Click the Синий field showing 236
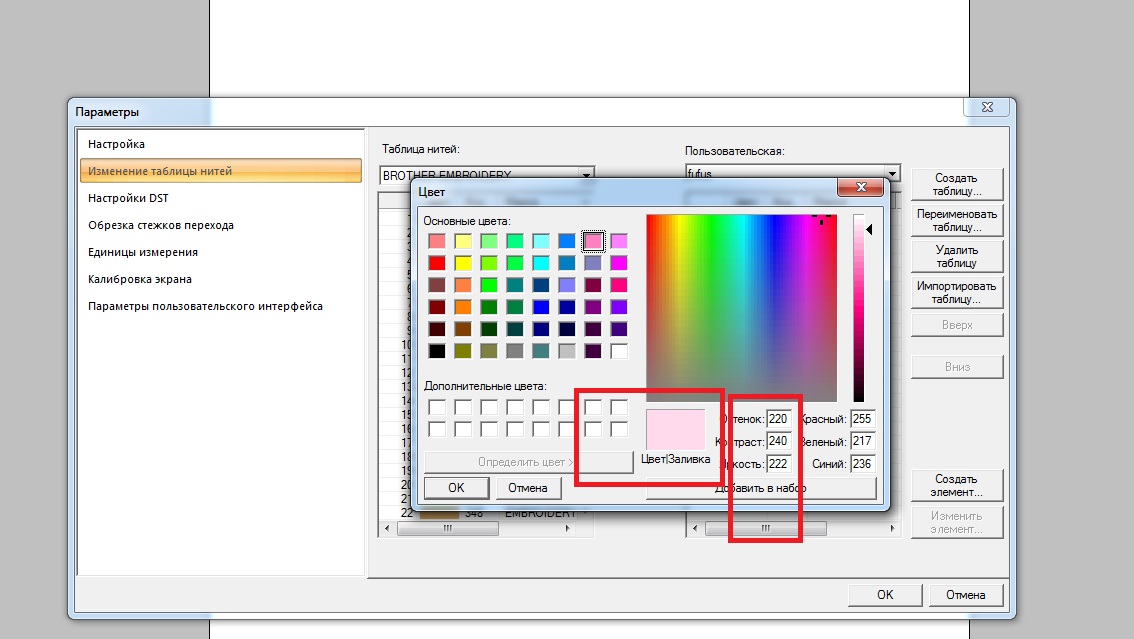Viewport: 1134px width, 639px height. 861,464
